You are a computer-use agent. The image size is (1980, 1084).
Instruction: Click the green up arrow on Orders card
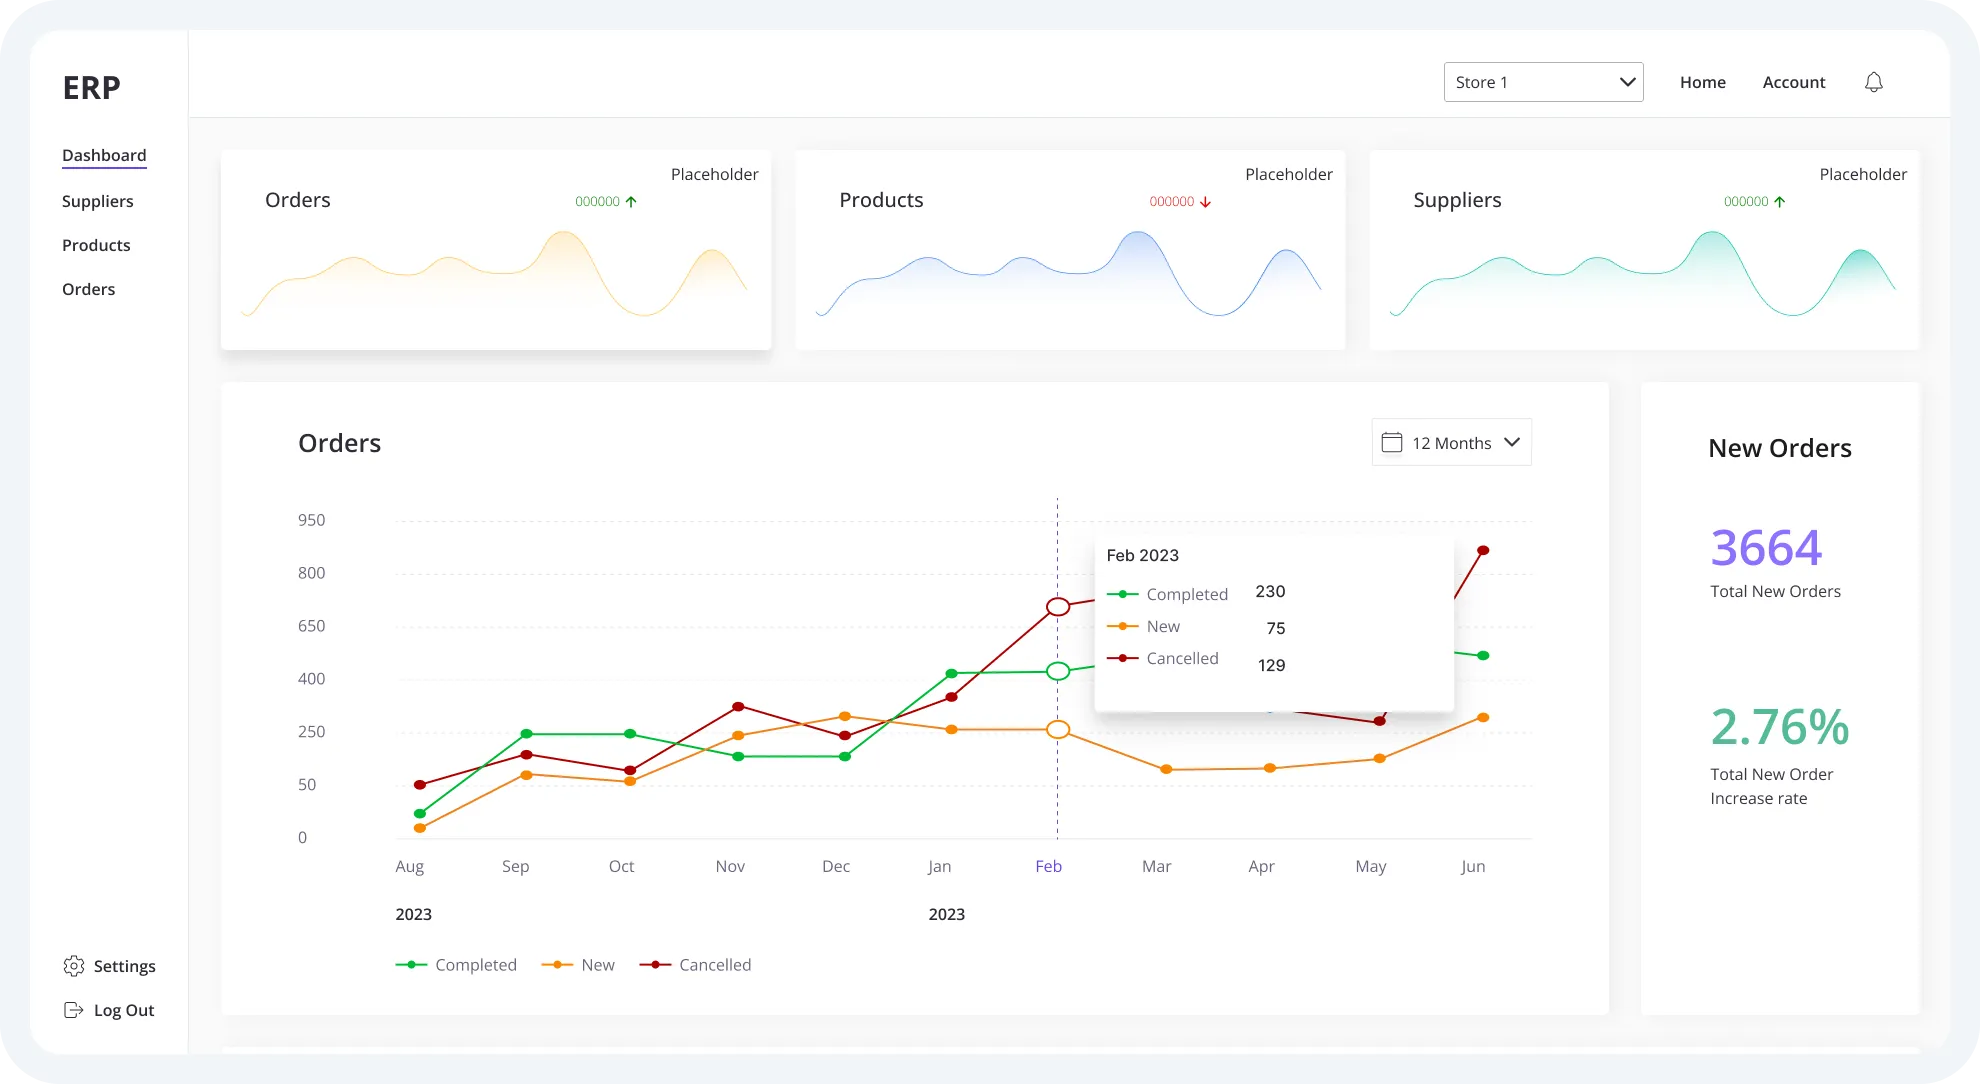631,201
